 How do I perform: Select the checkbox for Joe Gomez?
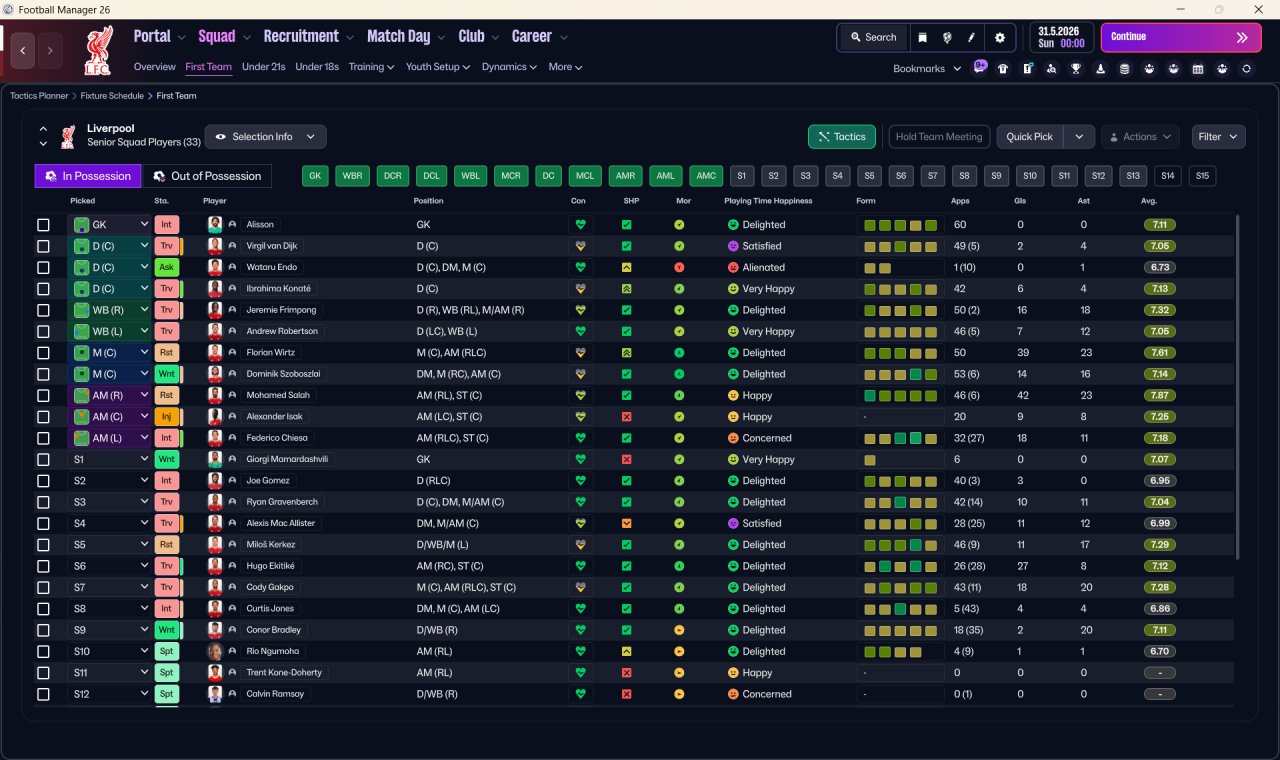click(x=43, y=481)
